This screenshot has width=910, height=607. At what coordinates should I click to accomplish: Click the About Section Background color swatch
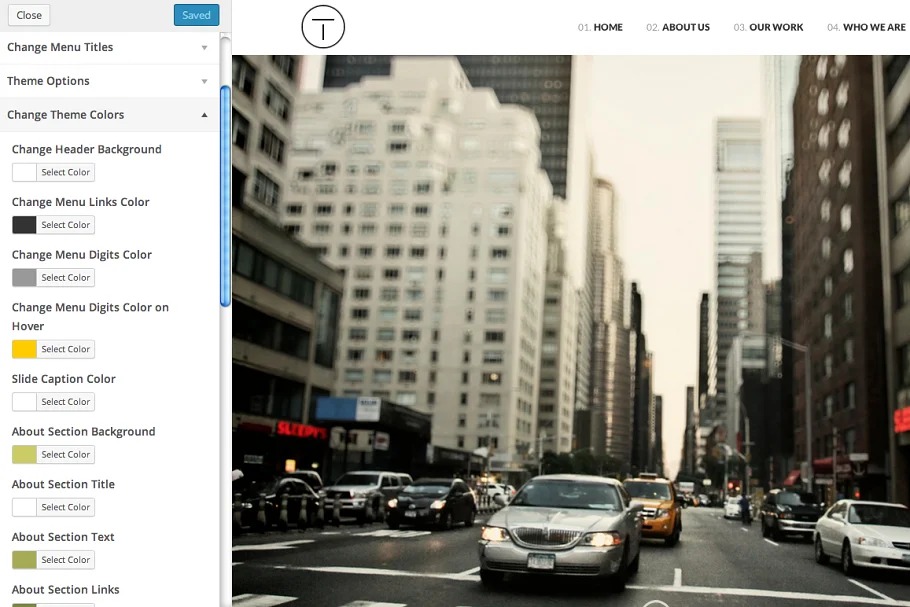(x=24, y=455)
